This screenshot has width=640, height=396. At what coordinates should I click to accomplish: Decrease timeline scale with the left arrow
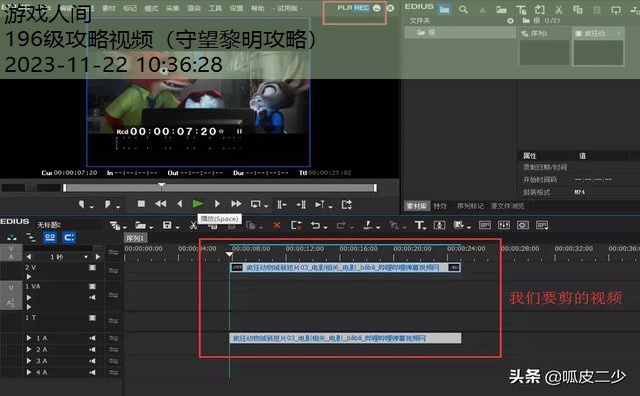coord(29,257)
